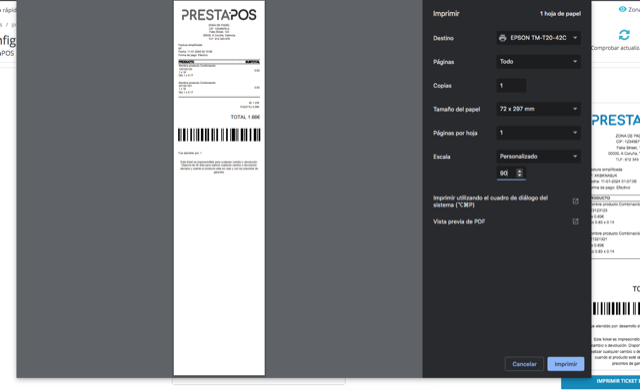The width and height of the screenshot is (640, 390).
Task: Cancel the print dialog
Action: 524,364
